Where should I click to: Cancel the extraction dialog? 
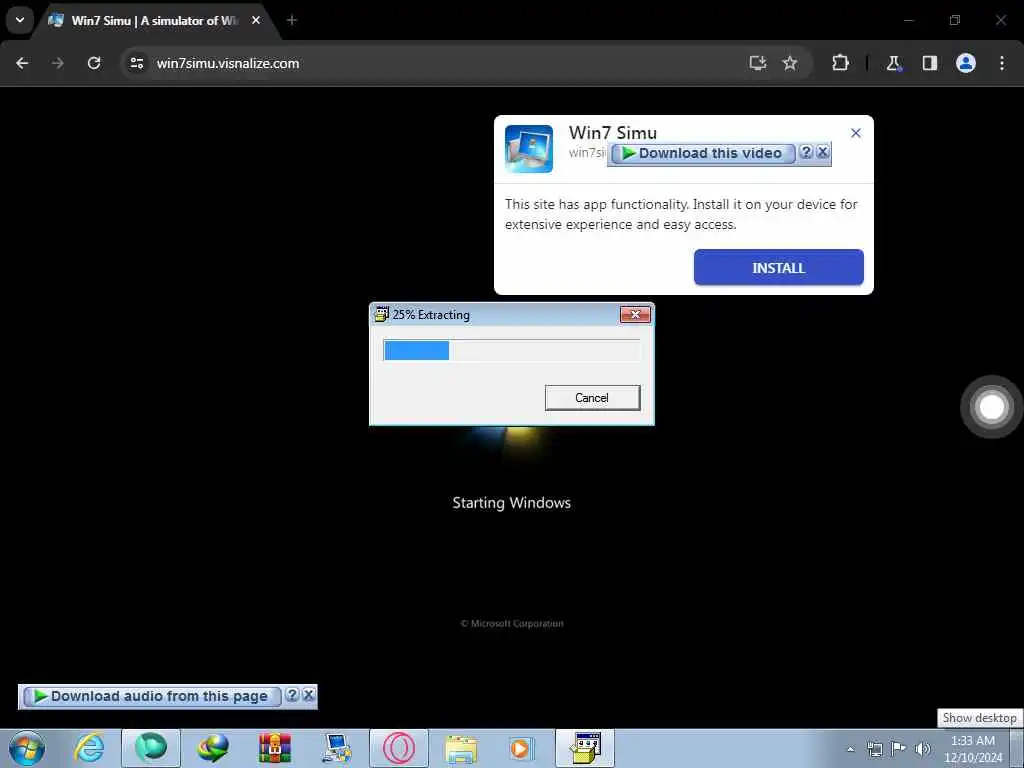[x=592, y=398]
